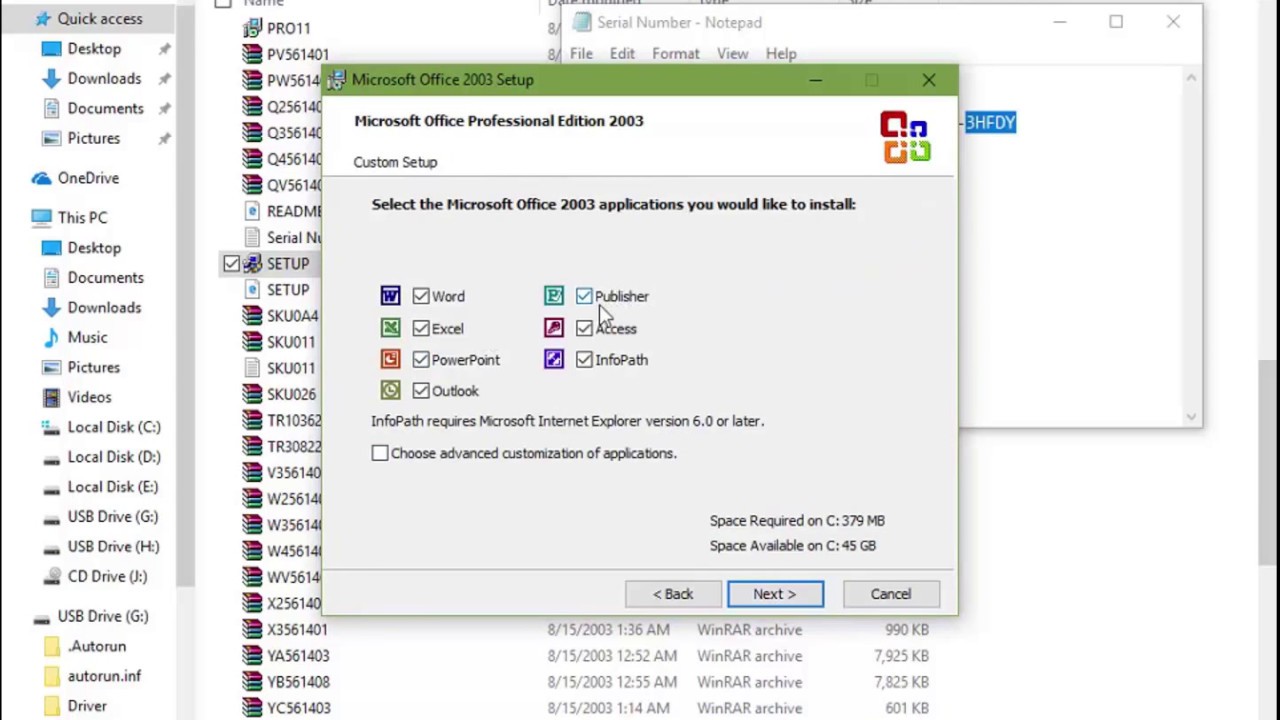This screenshot has width=1280, height=720.
Task: Toggle the selection checkbox beside SETUP file
Action: [231, 263]
